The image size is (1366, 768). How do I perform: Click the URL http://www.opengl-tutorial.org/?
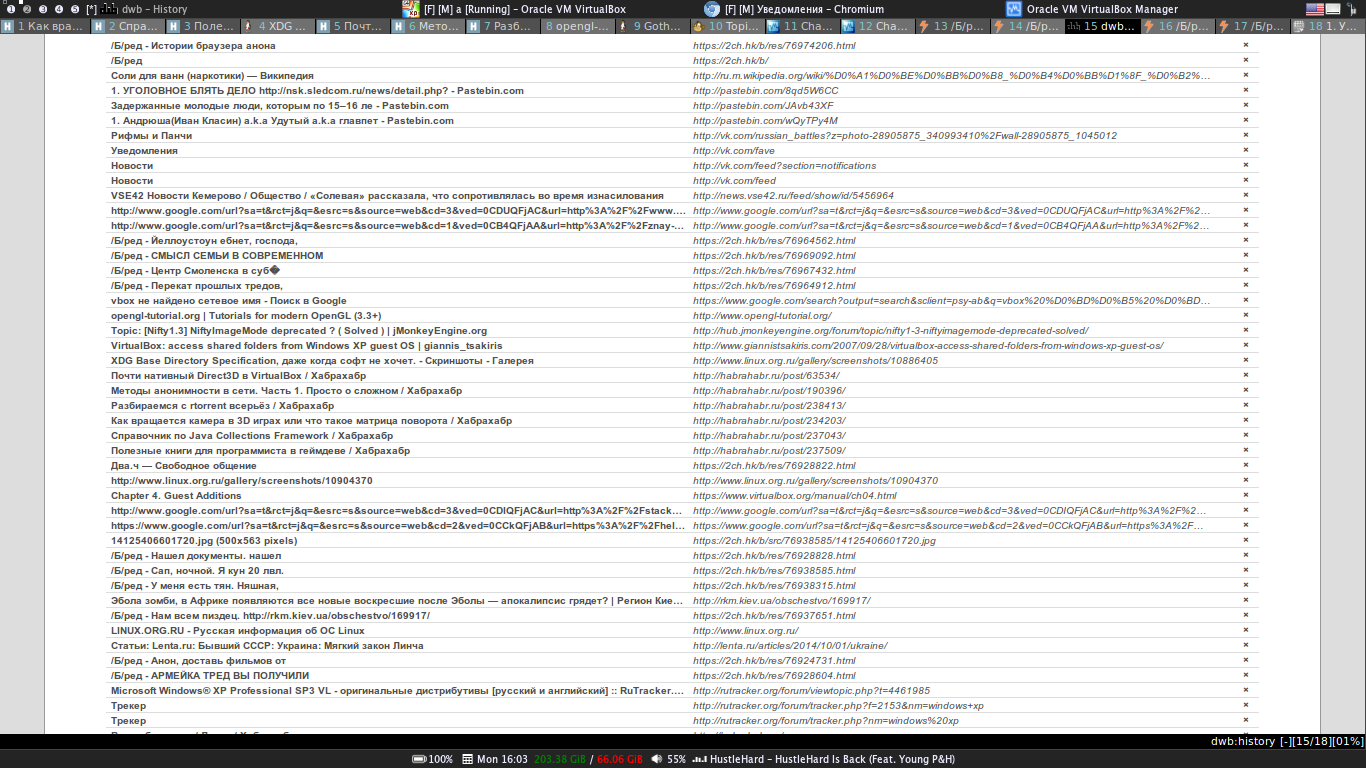click(762, 315)
